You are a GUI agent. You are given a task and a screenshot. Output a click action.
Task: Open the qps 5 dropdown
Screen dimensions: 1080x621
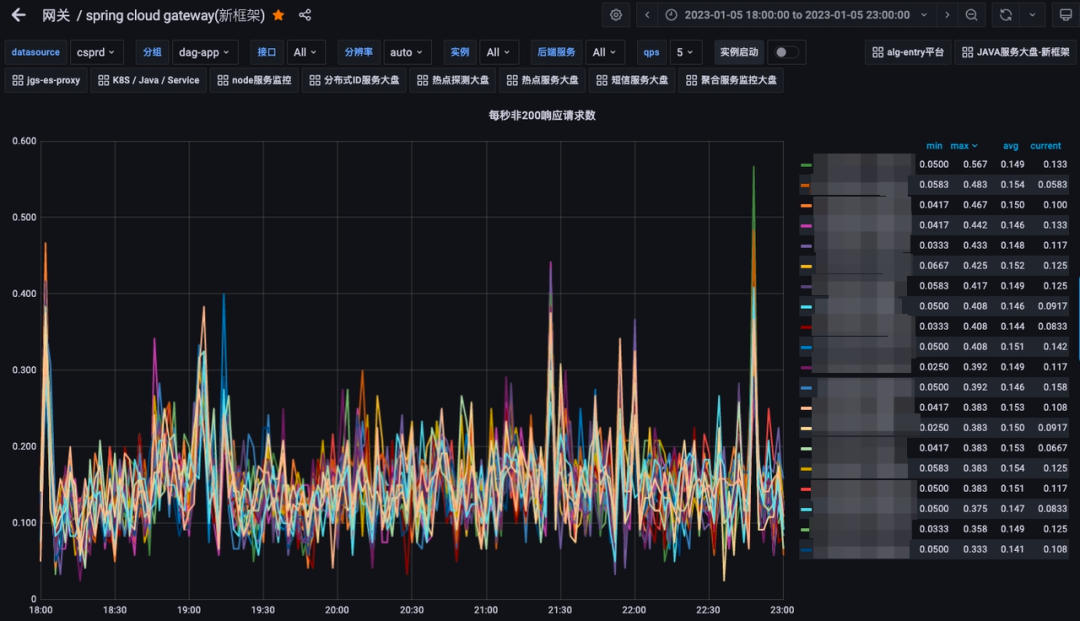click(x=685, y=52)
